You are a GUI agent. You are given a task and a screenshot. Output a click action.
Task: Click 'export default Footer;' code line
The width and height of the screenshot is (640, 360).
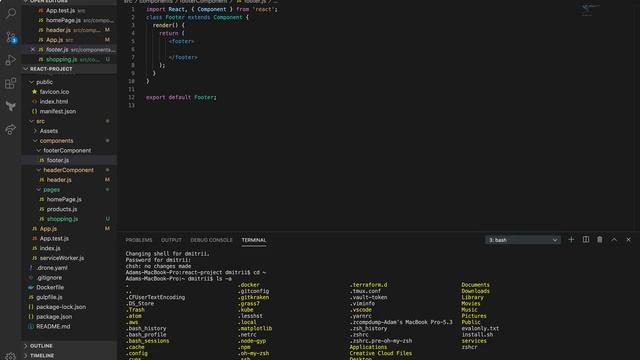tap(181, 98)
